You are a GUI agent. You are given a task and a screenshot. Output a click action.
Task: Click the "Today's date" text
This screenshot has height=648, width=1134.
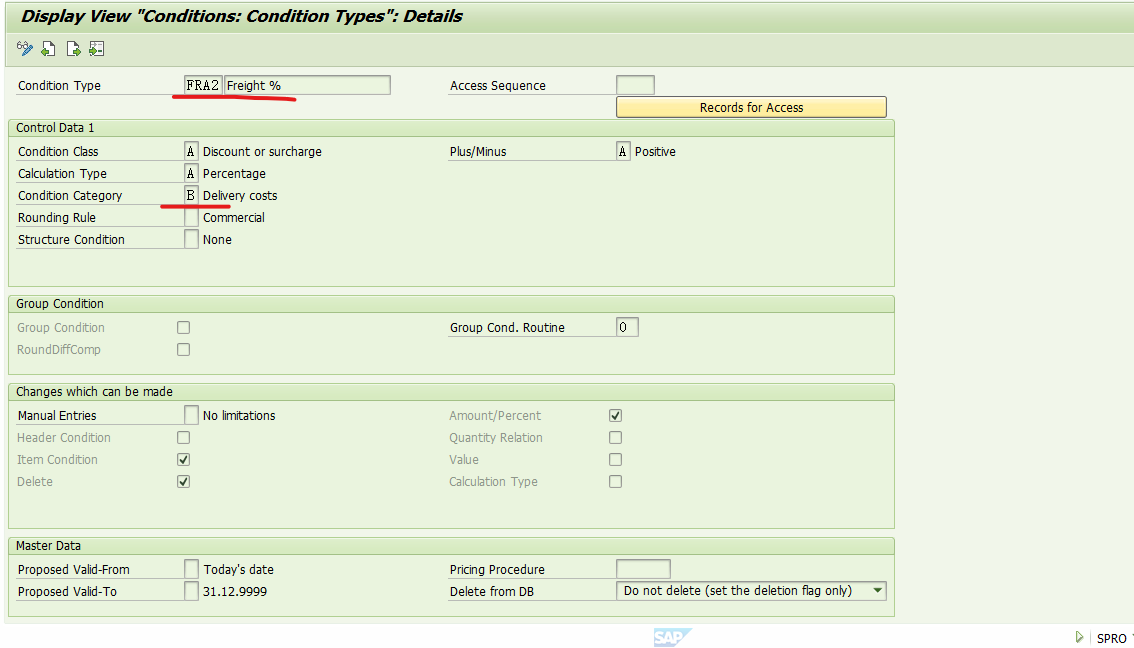point(239,570)
